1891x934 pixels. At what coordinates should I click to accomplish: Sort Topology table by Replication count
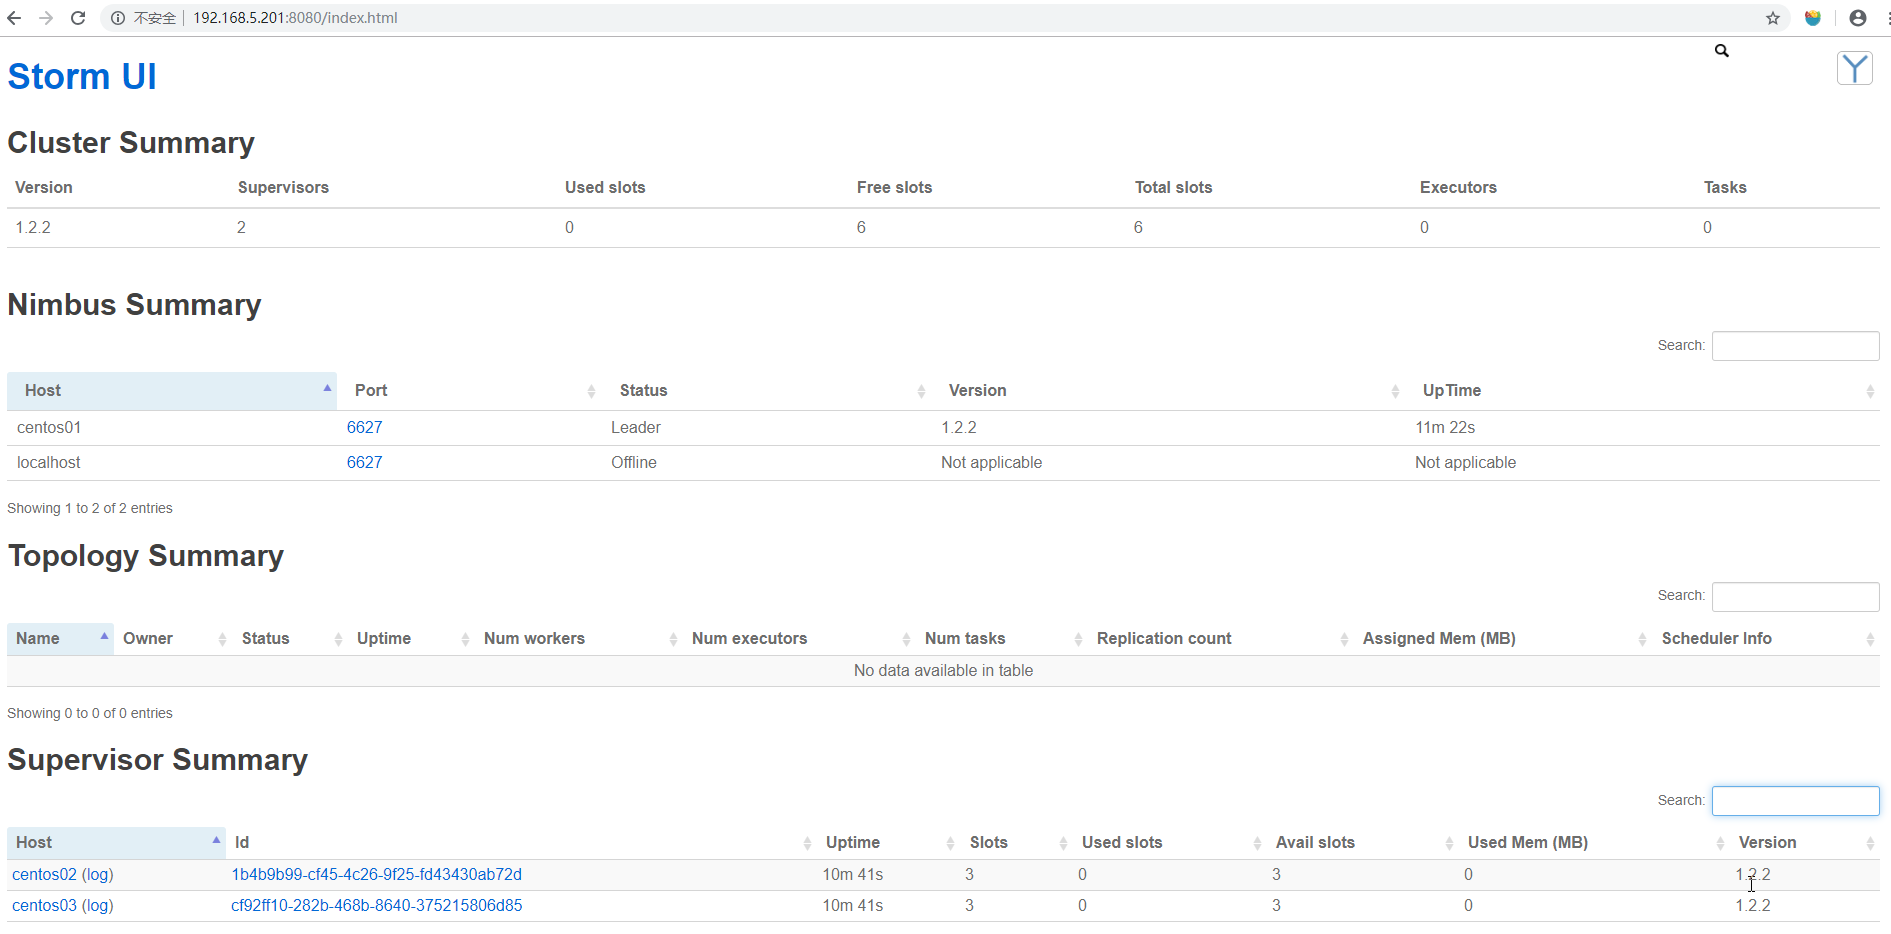[1221, 639]
